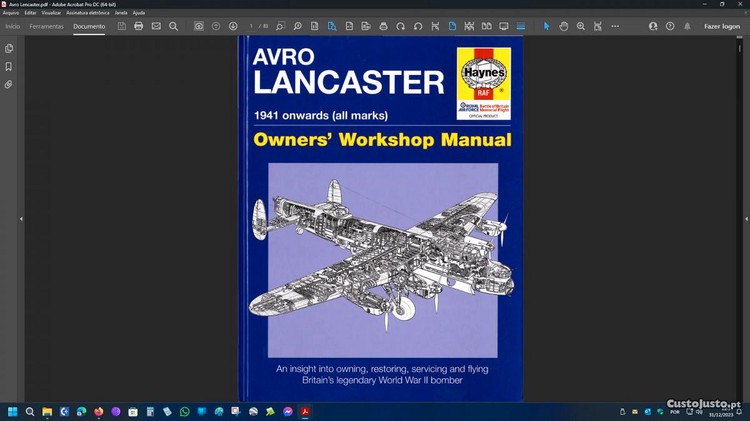Viewport: 750px width, 421px height.
Task: Toggle two-page view mode icon
Action: 486,26
